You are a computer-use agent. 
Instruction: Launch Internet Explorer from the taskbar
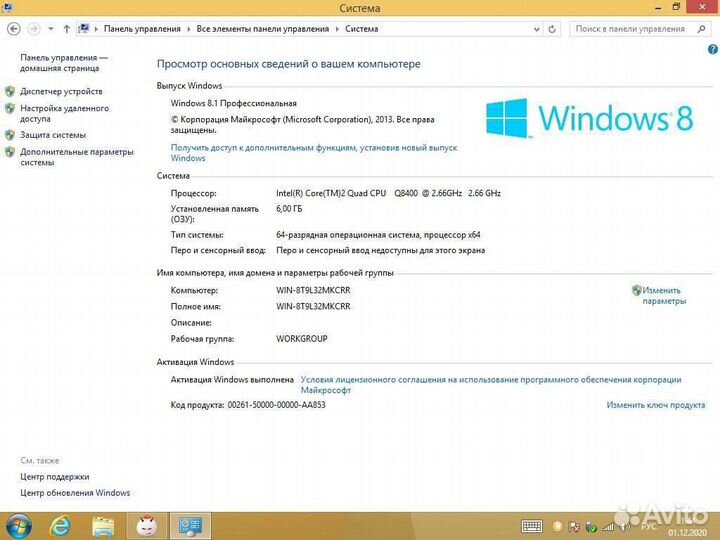point(61,525)
